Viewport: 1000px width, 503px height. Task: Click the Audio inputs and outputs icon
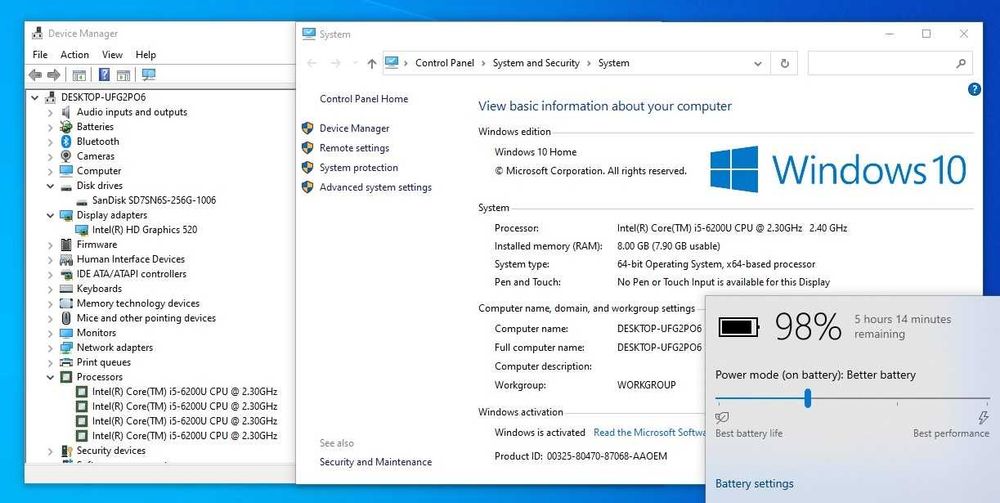[66, 112]
